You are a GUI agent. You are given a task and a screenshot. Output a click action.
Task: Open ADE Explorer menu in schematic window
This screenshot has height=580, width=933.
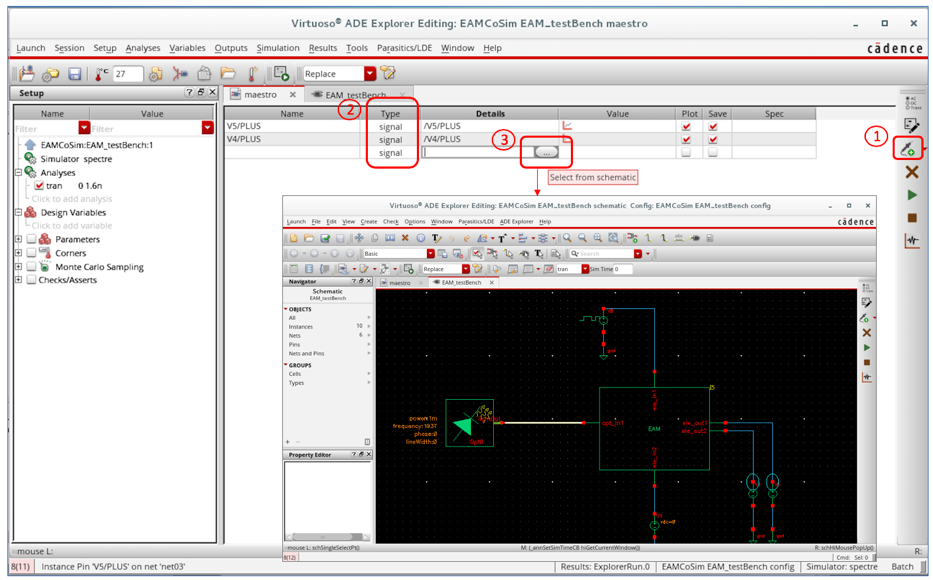pyautogui.click(x=516, y=221)
